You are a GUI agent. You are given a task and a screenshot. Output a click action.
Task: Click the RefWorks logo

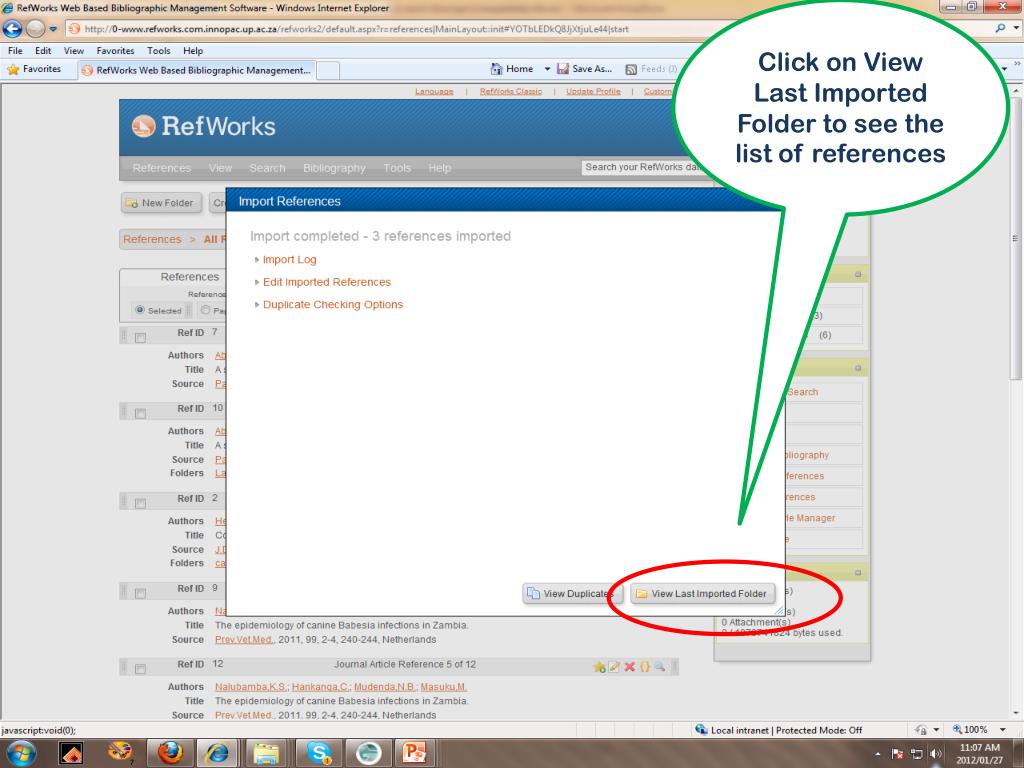coord(204,126)
